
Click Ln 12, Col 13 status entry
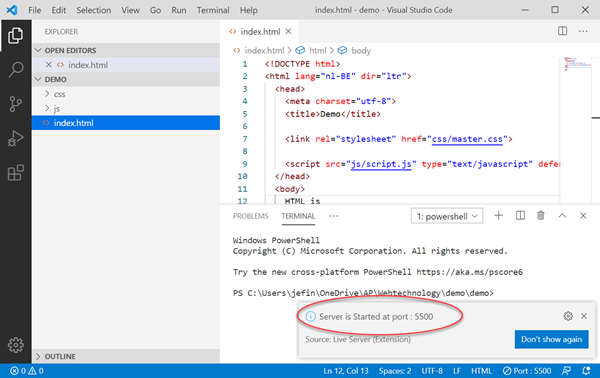click(x=346, y=371)
